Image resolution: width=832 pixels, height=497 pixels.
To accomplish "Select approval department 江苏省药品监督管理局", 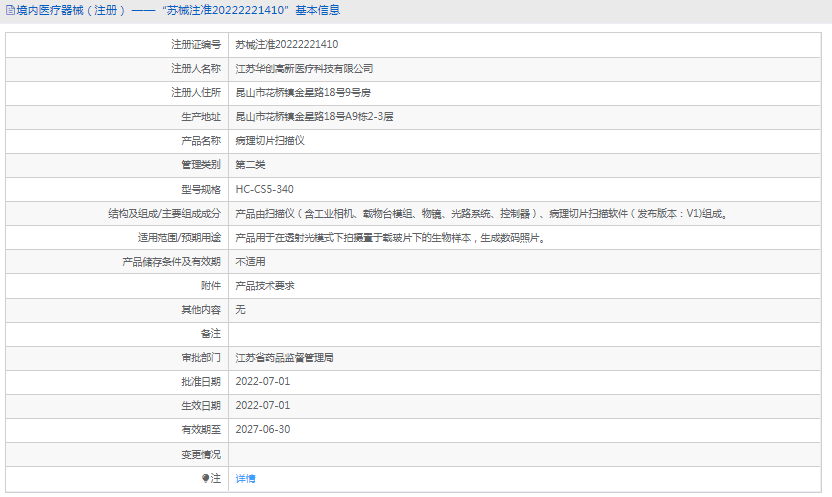I will (284, 358).
